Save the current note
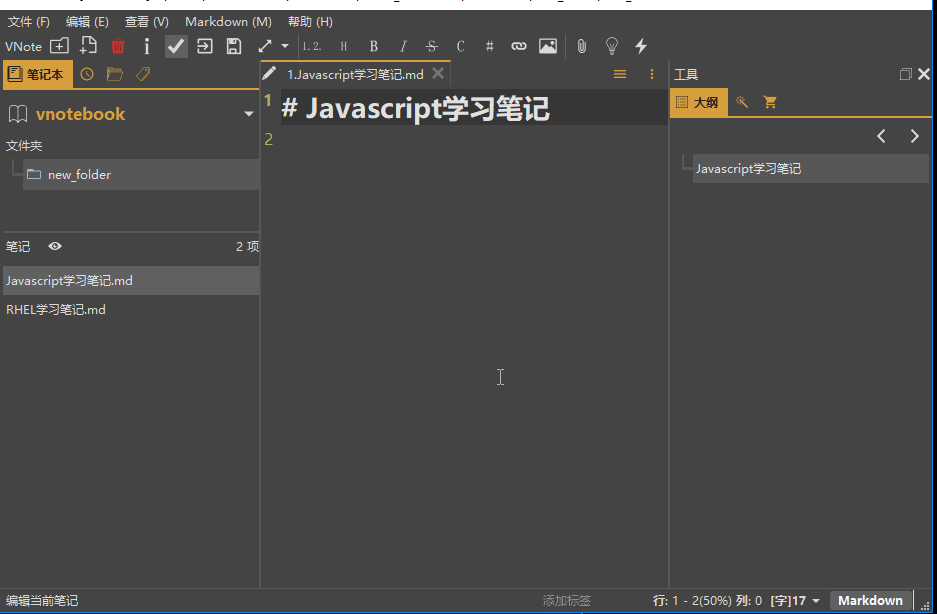 point(233,46)
